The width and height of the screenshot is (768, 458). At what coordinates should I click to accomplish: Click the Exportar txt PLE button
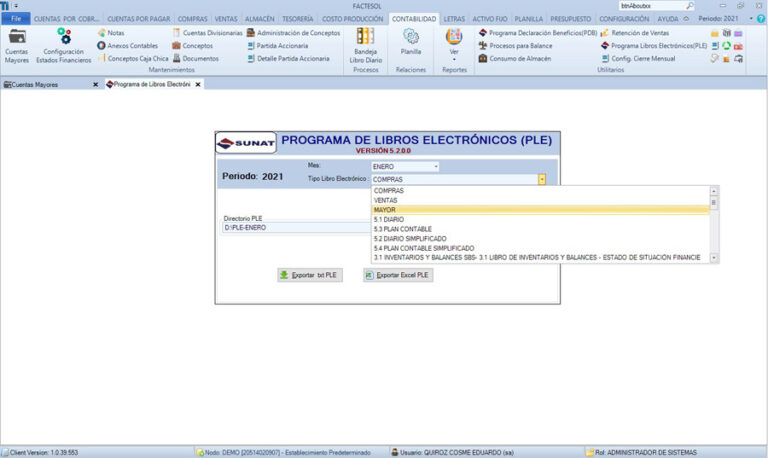click(x=311, y=274)
